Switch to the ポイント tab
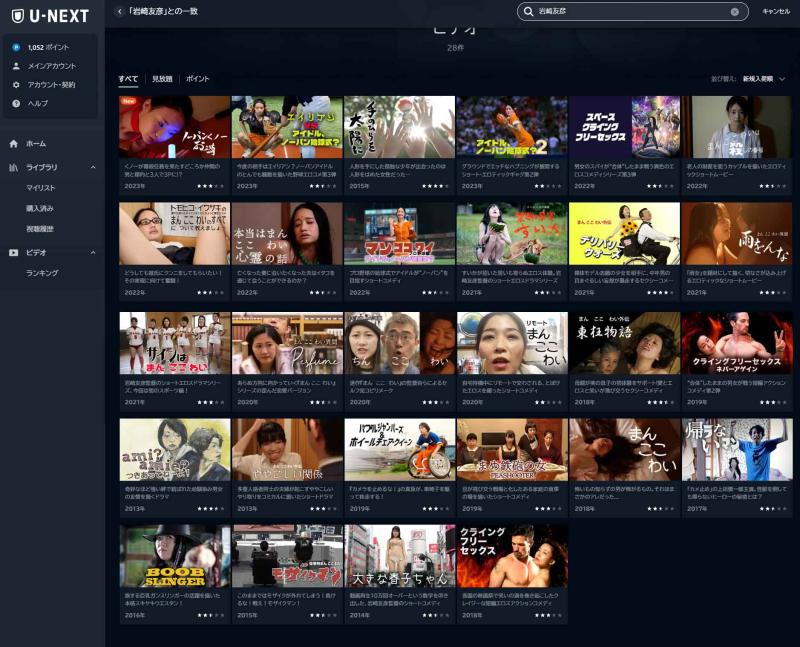 (197, 79)
